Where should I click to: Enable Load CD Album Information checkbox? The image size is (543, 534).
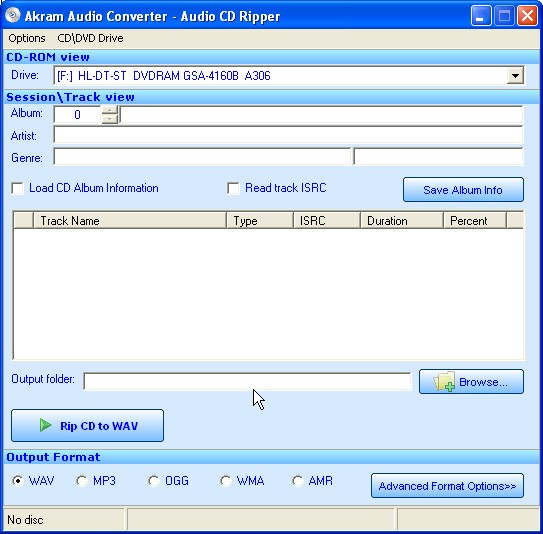pos(17,188)
